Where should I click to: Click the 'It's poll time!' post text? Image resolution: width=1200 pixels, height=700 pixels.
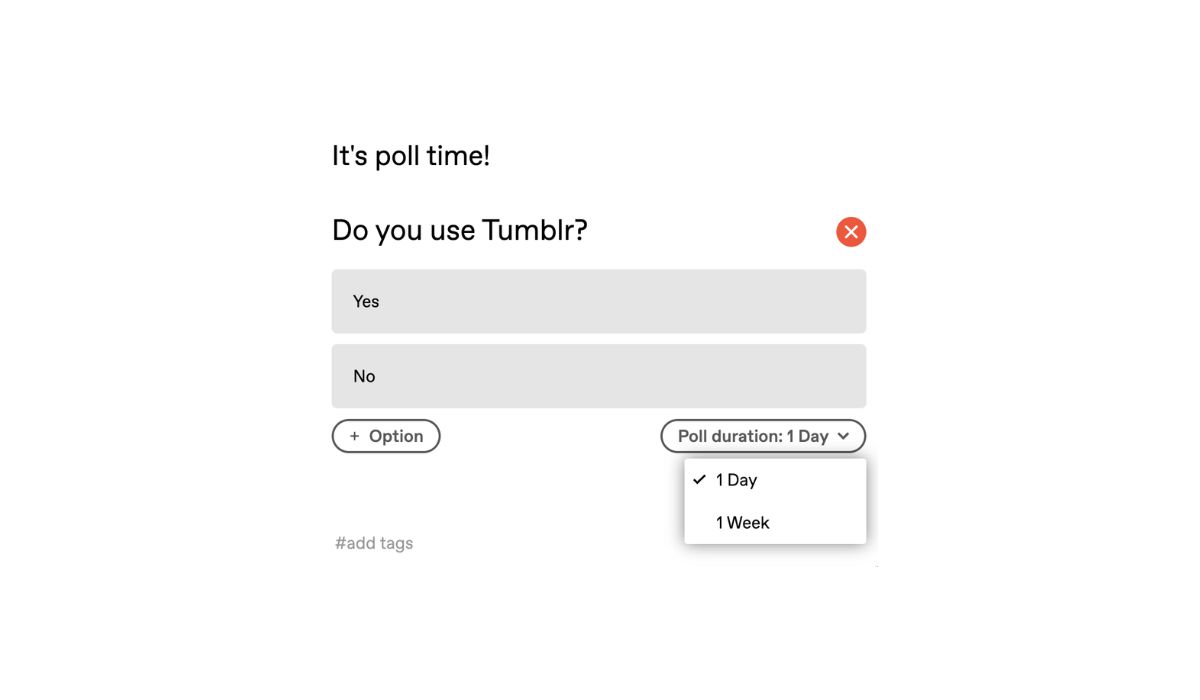[x=411, y=156]
